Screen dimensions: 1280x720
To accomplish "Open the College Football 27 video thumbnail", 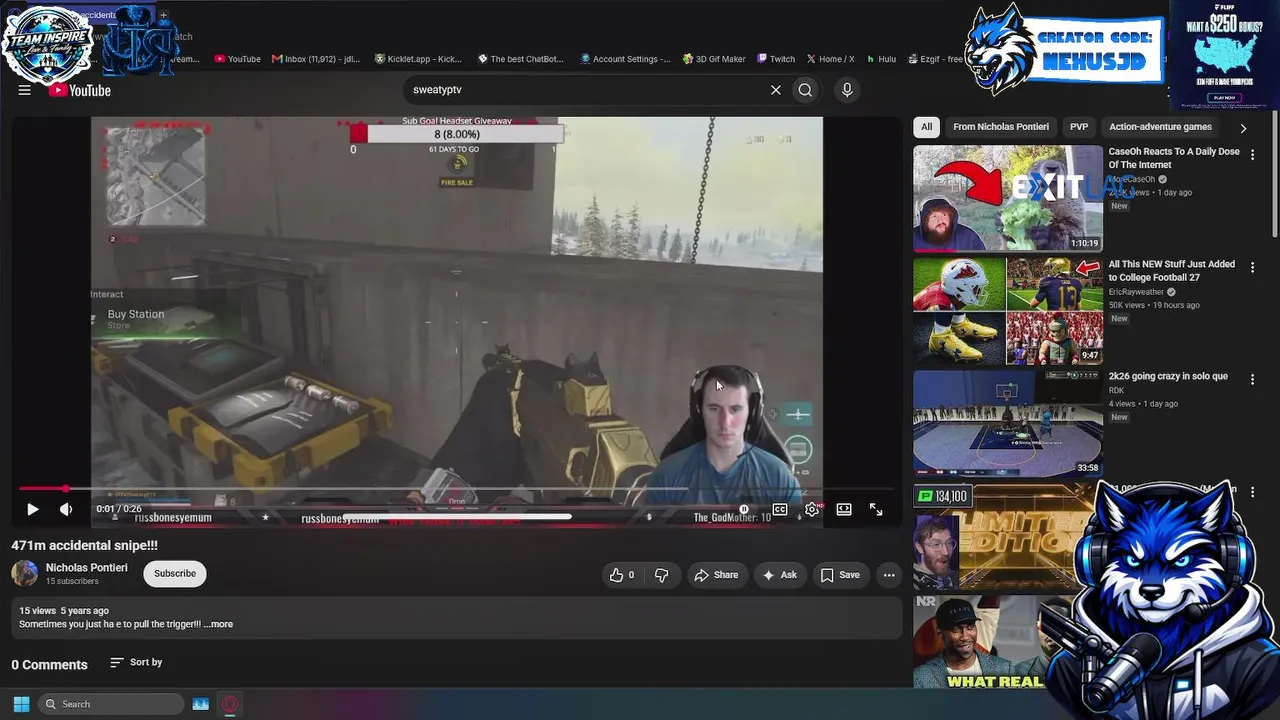I will coord(1008,311).
